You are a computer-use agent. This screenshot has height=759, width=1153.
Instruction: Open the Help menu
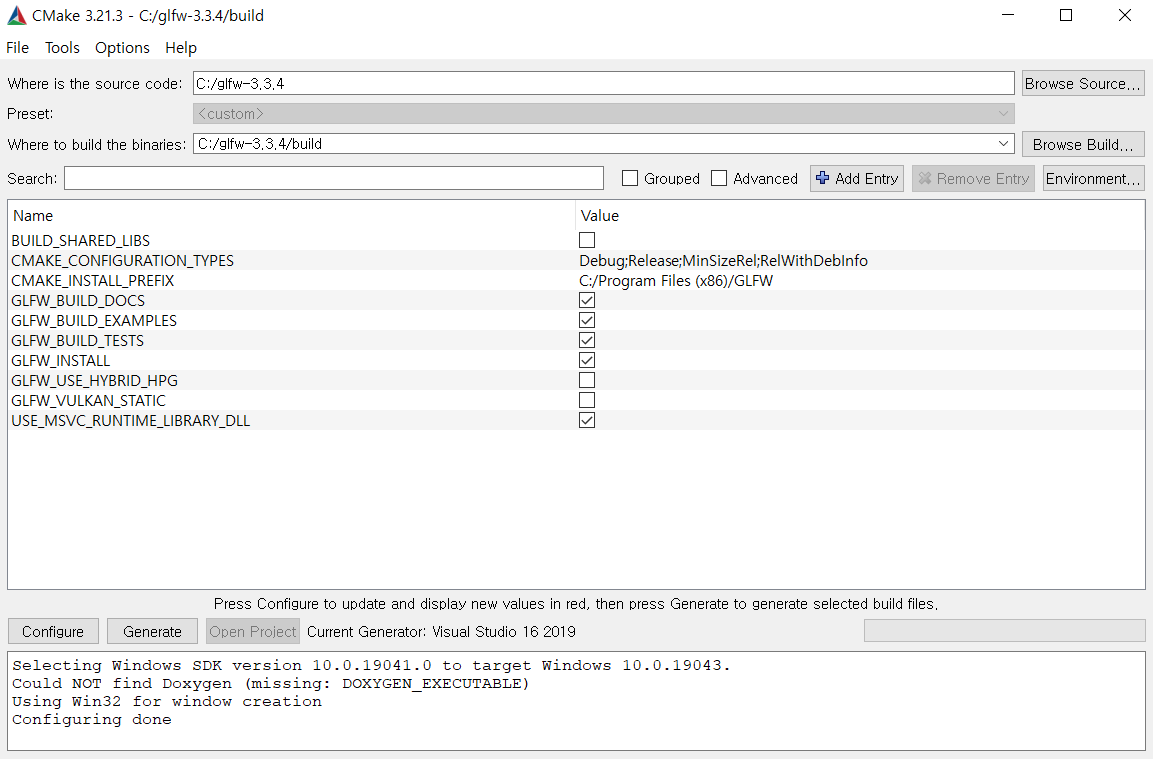tap(181, 48)
